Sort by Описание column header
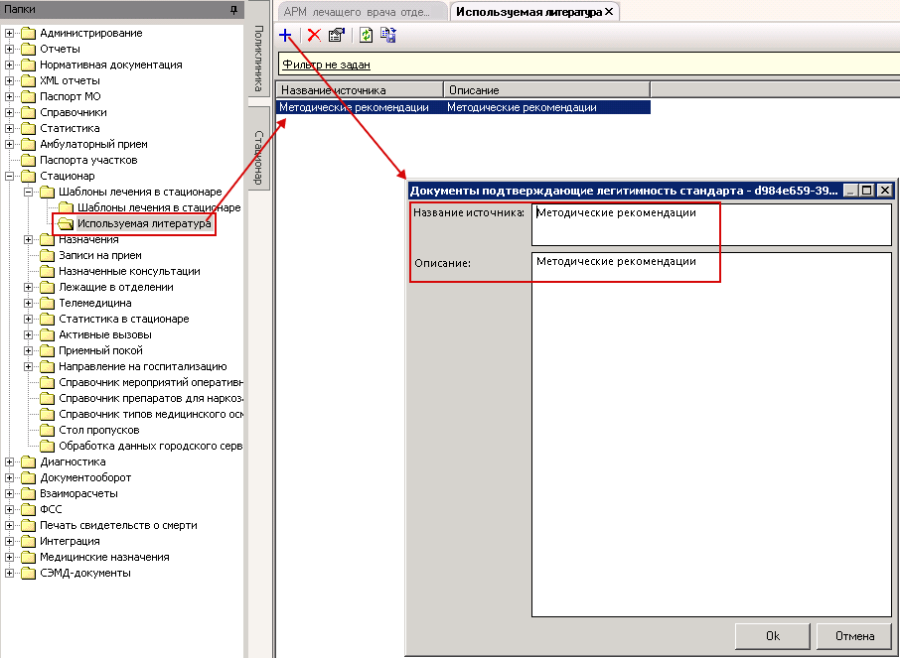The image size is (900, 658). point(546,90)
